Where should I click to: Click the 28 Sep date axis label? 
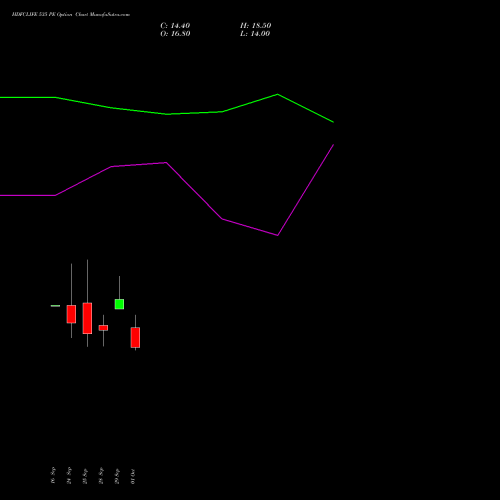point(101,475)
